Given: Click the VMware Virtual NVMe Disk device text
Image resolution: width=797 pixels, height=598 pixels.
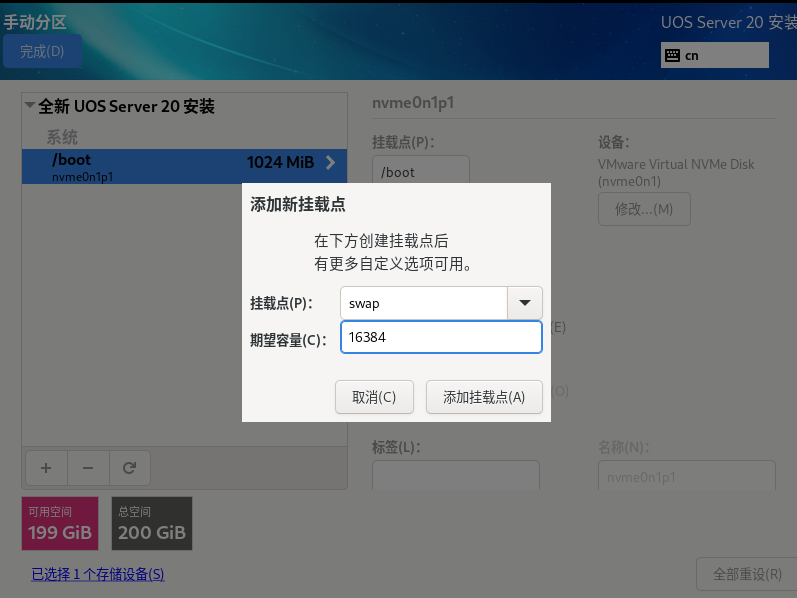Looking at the screenshot, I should coord(676,172).
